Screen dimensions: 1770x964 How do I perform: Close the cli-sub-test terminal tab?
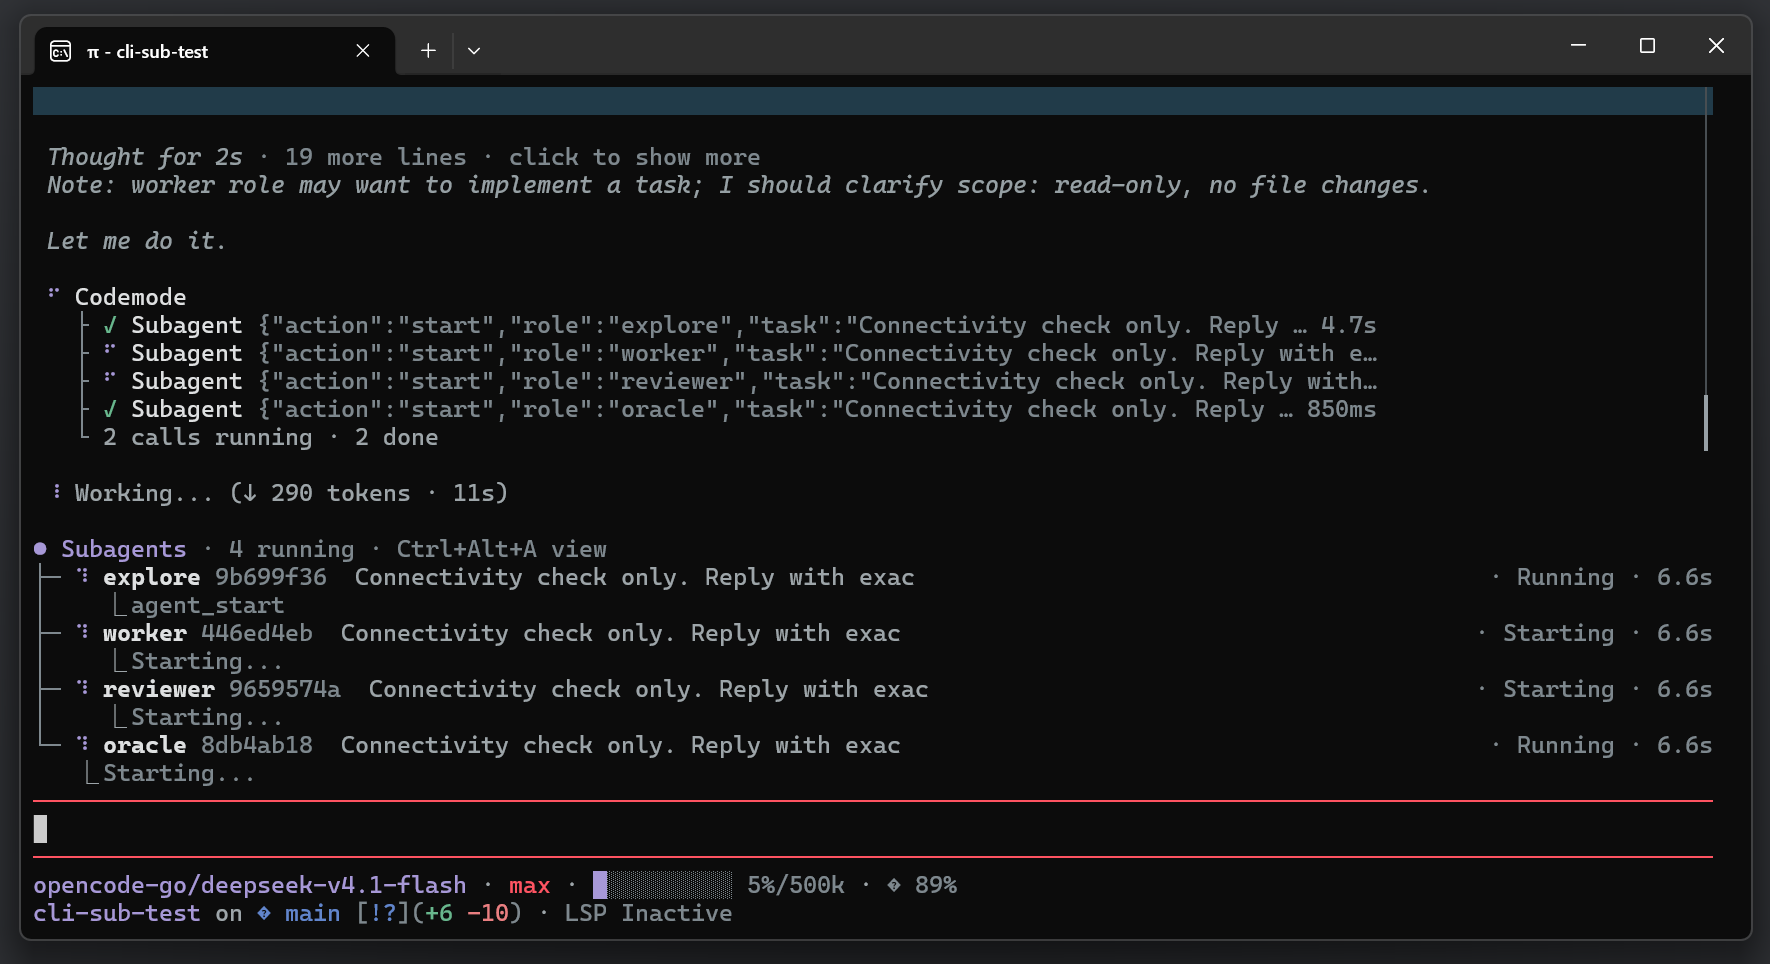[363, 51]
